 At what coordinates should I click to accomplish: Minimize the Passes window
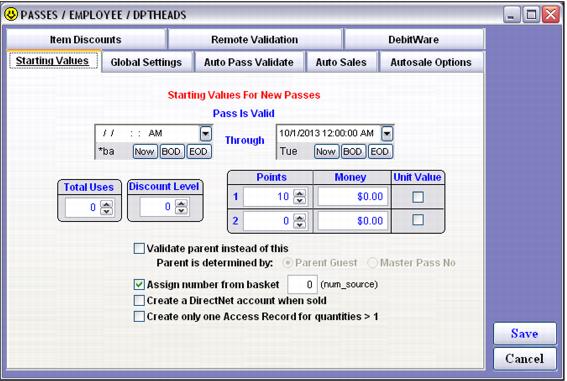click(x=511, y=15)
